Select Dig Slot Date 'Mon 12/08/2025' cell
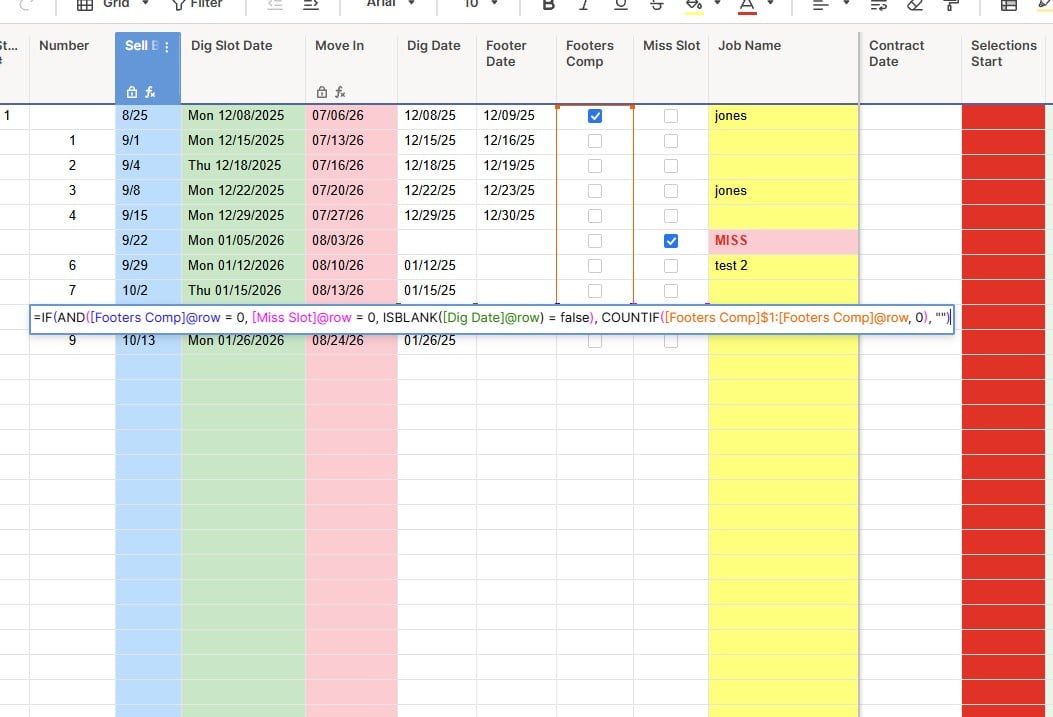Viewport: 1053px width, 717px height. click(243, 115)
